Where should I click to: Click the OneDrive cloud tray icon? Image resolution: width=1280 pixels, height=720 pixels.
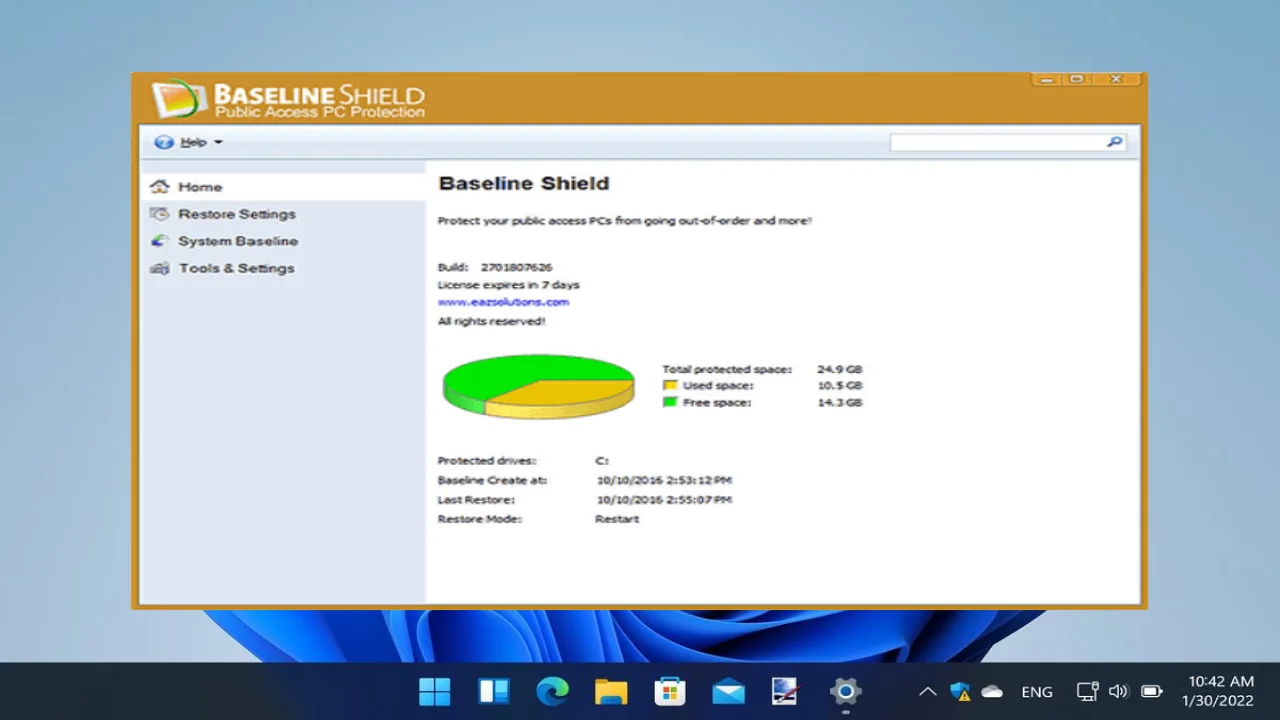click(992, 691)
